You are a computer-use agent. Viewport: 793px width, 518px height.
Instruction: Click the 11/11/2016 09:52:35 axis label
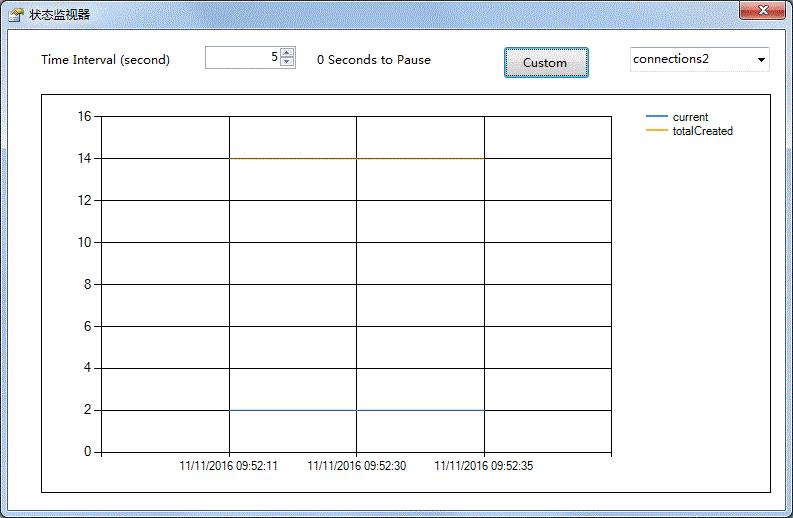point(483,466)
